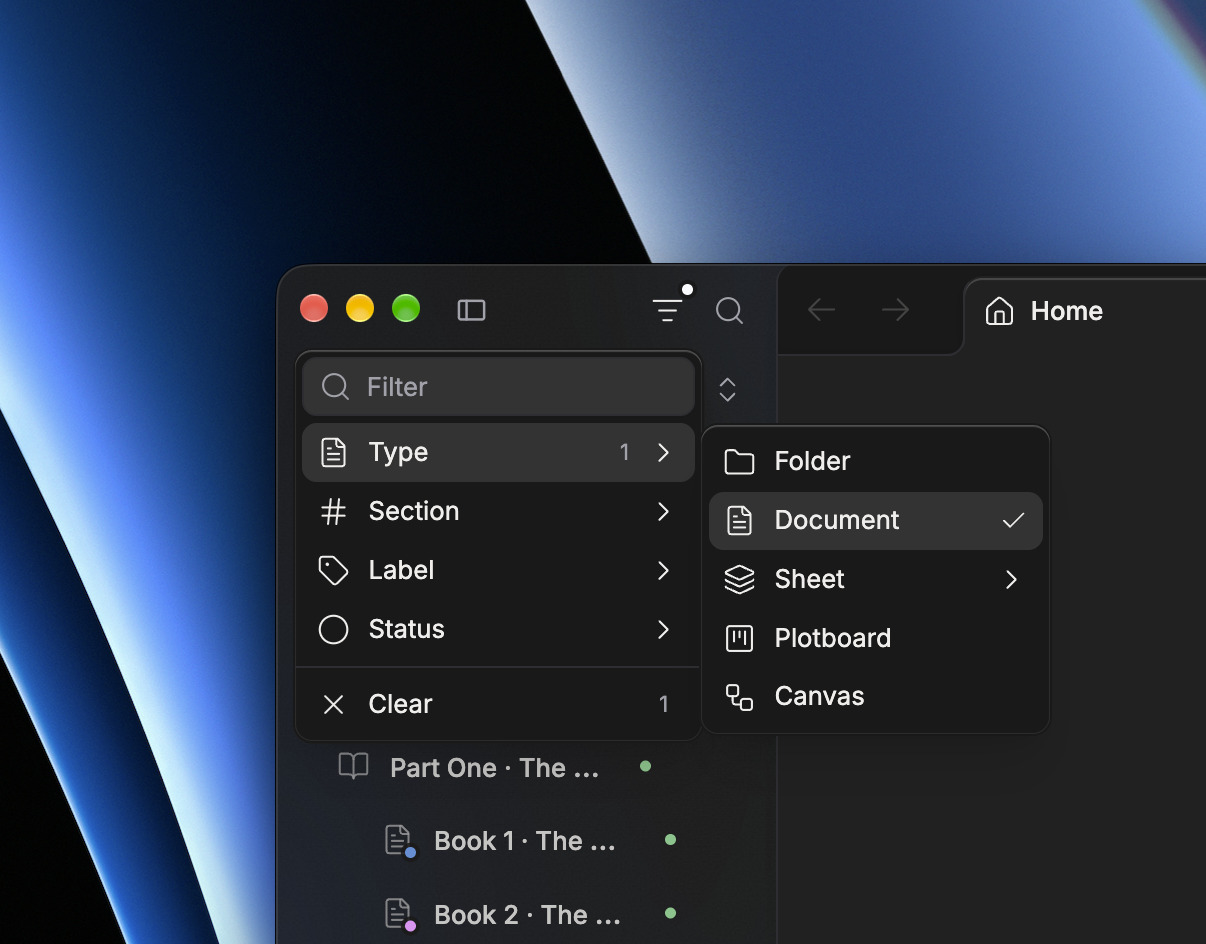Click the chevron arrow on Label row

663,570
